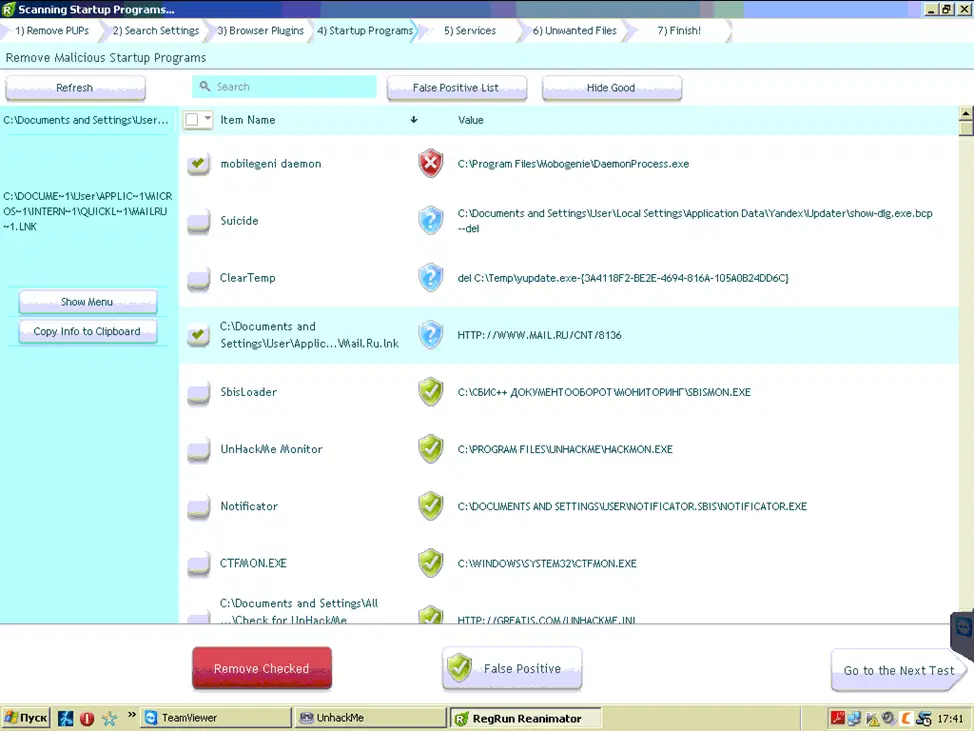
Task: Click the 17:41 clock in the tray
Action: [950, 719]
